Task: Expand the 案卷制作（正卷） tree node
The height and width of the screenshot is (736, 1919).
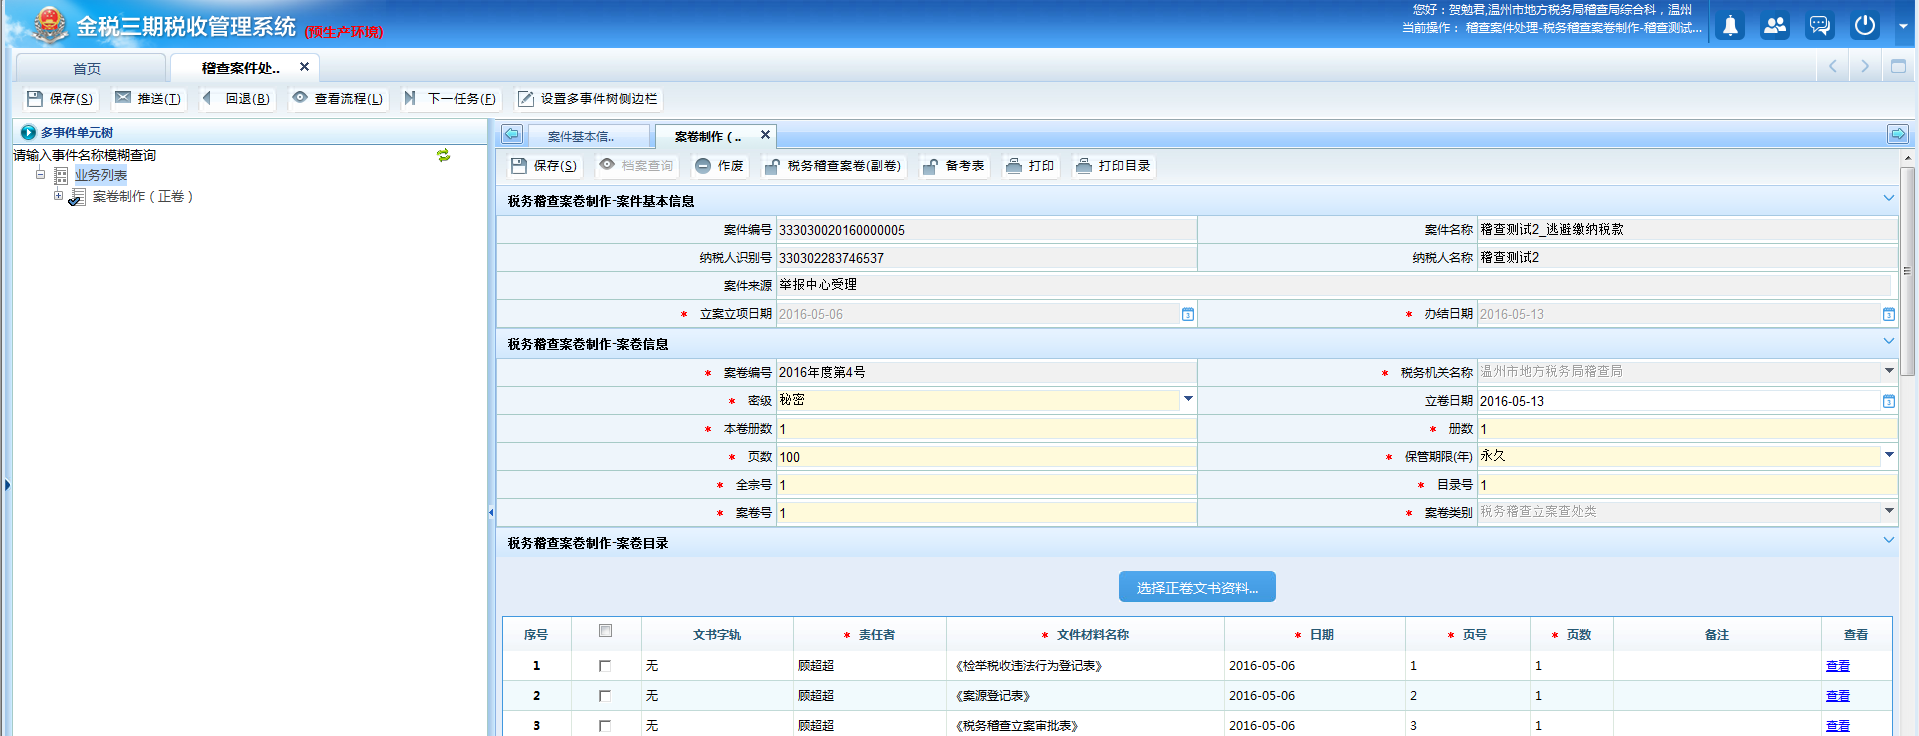Action: coord(58,196)
